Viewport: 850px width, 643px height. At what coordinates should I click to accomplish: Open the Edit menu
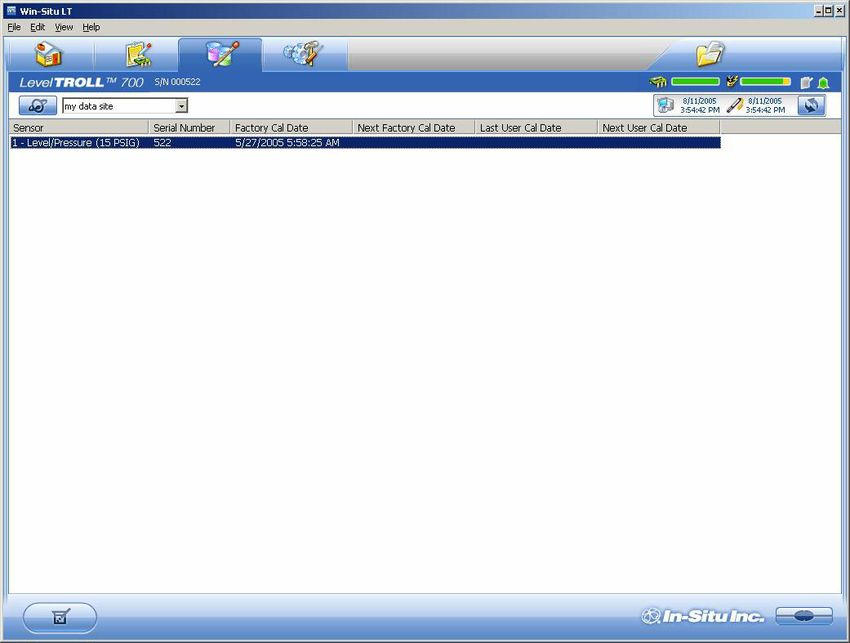(37, 27)
